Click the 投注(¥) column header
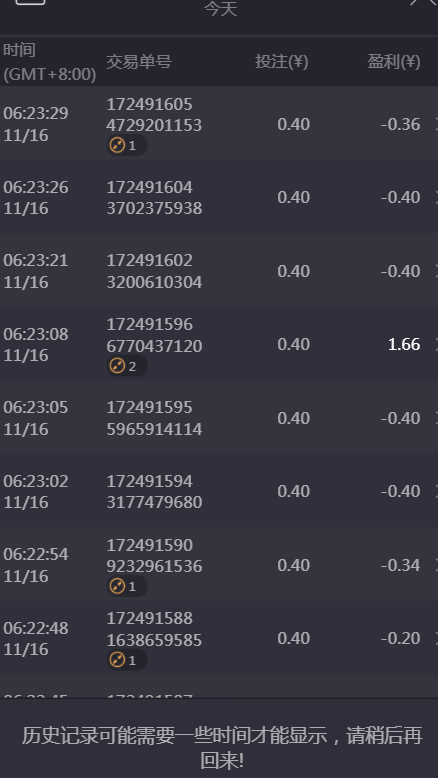The image size is (438, 778). [x=282, y=62]
